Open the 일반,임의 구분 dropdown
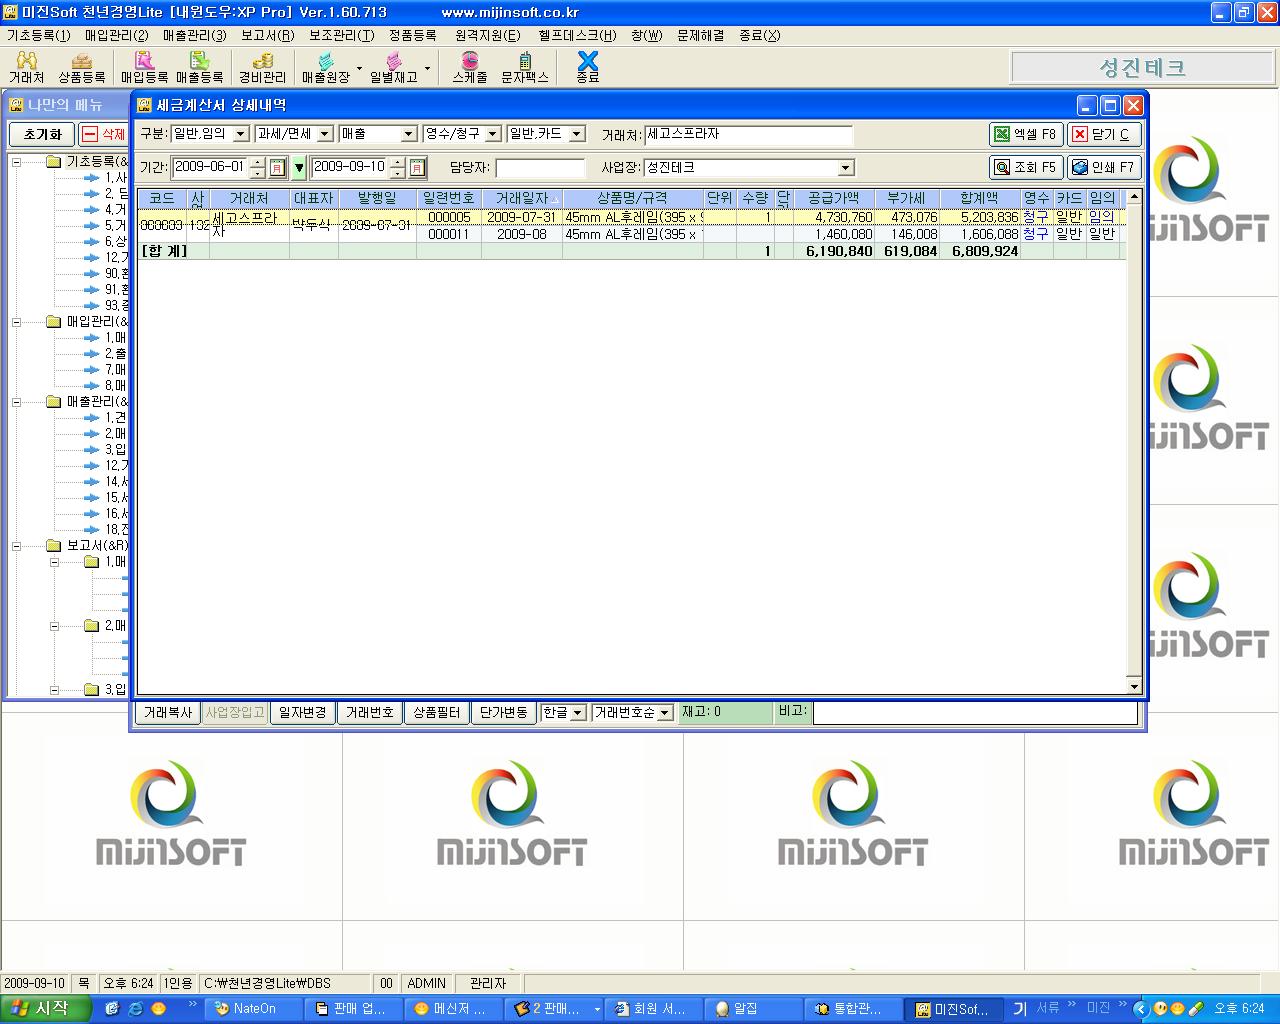Screen dimensions: 1280x1024 (x=240, y=134)
